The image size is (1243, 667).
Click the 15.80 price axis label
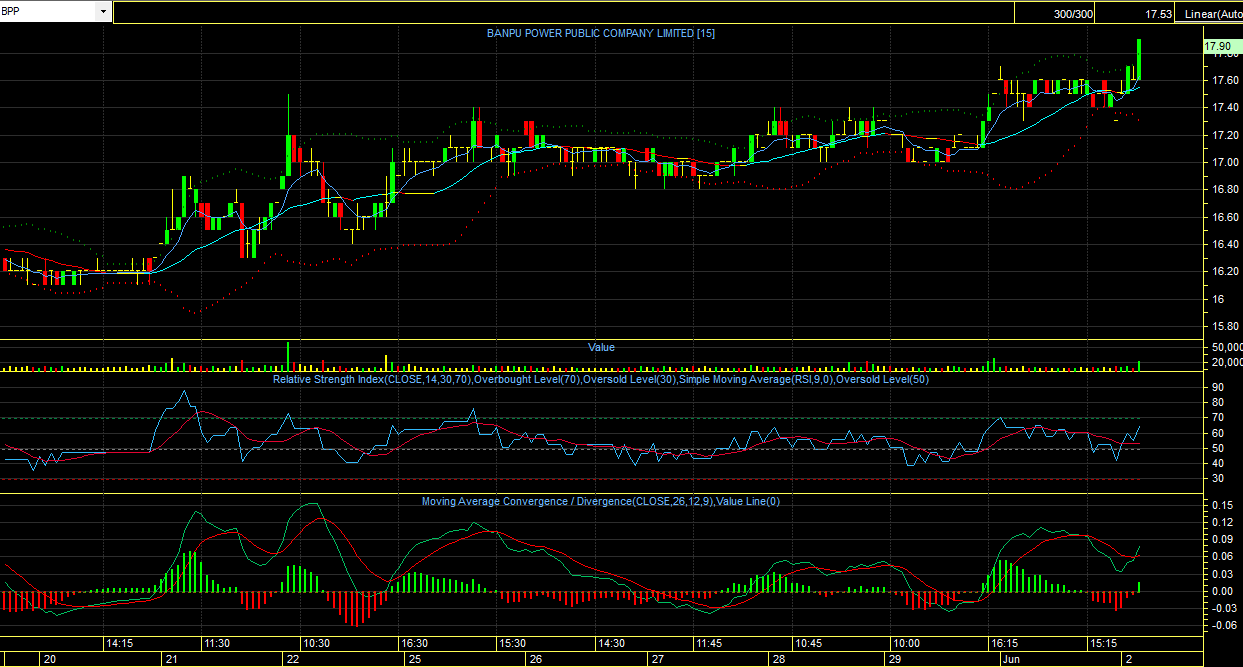click(x=1224, y=326)
